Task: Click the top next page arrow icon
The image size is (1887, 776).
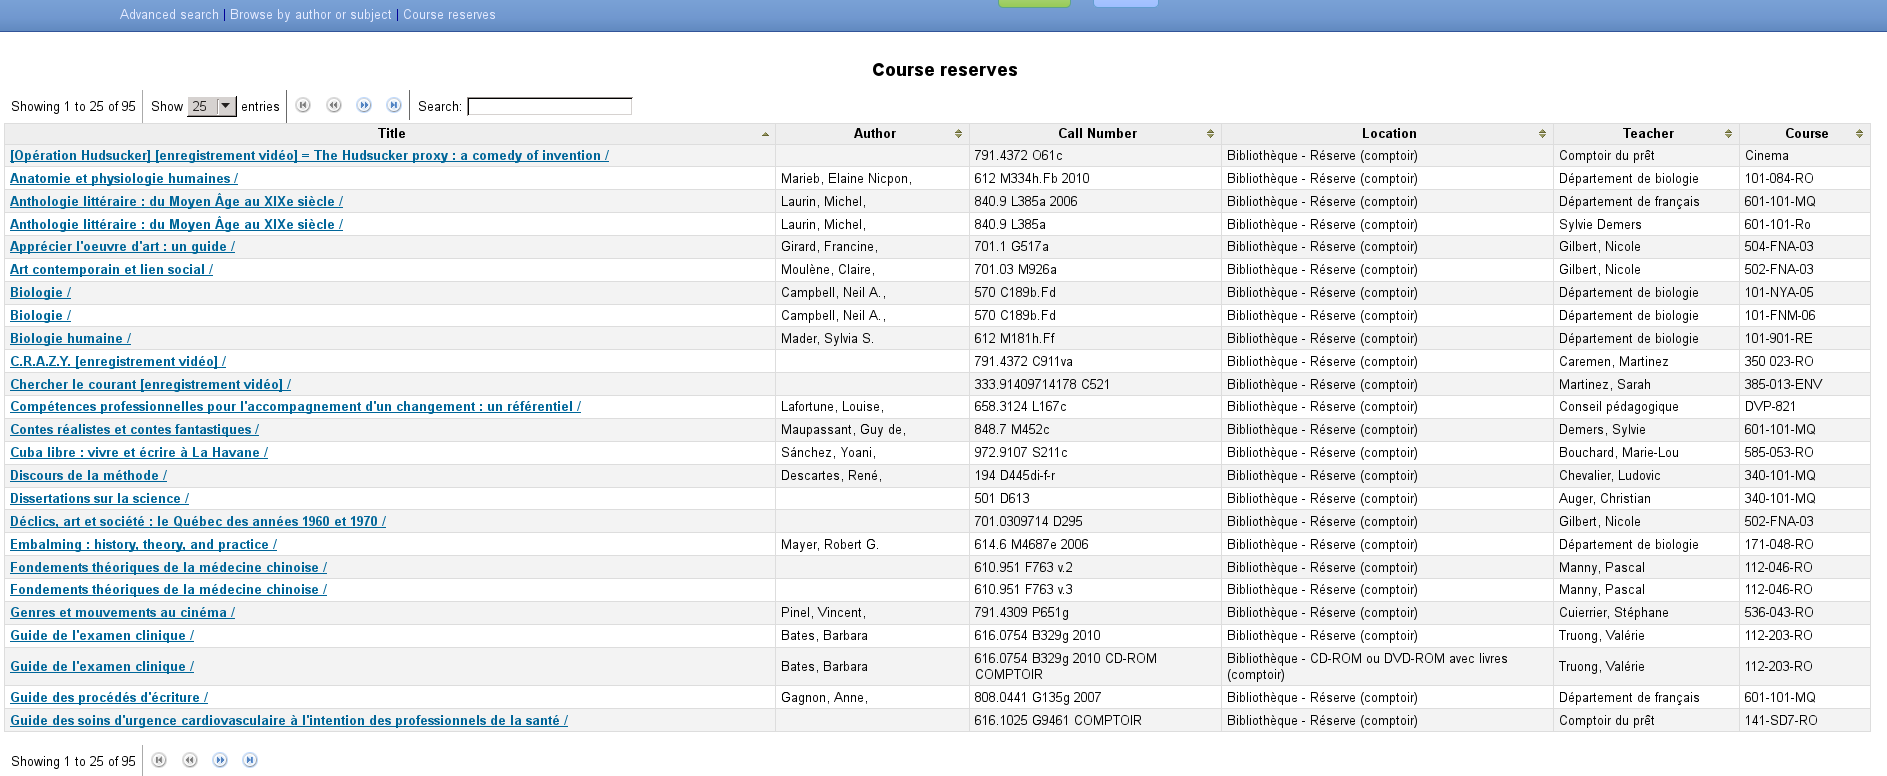Action: pos(364,105)
